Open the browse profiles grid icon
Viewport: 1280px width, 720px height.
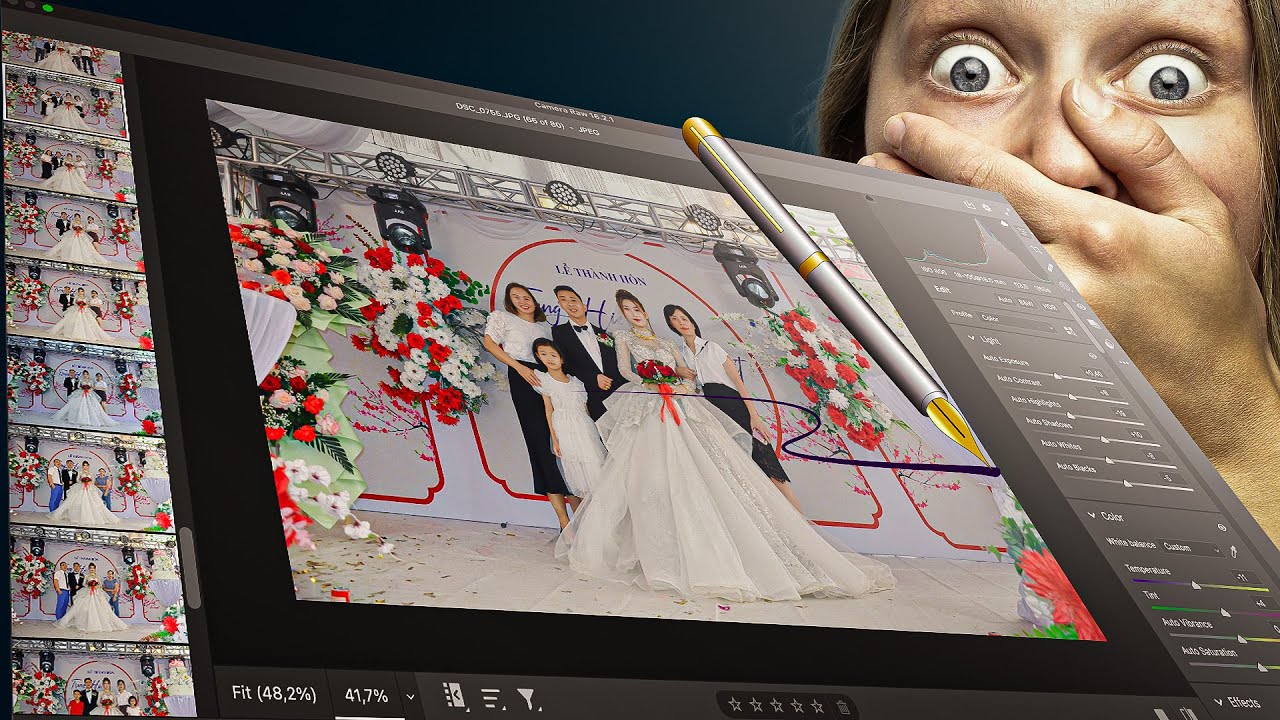[x=1069, y=330]
